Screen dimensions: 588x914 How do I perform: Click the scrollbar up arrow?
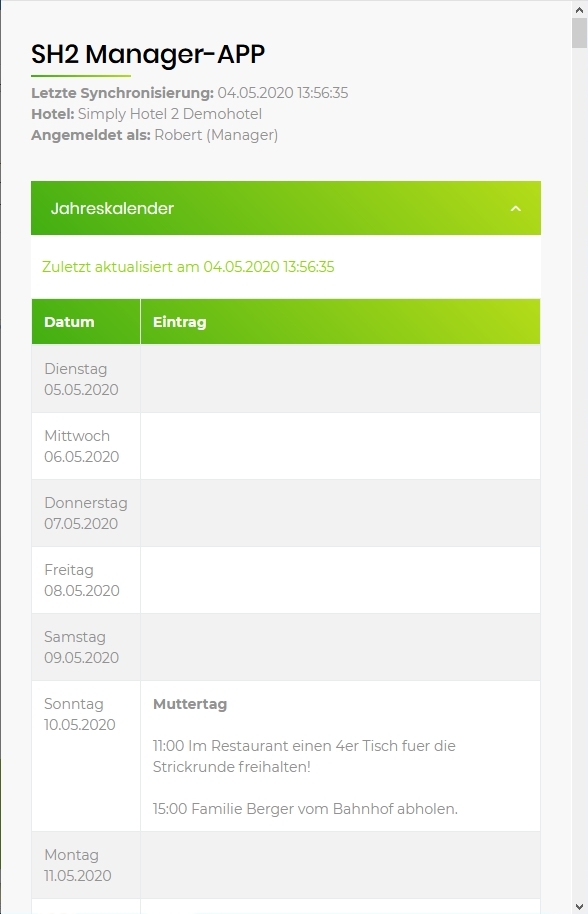click(x=579, y=9)
